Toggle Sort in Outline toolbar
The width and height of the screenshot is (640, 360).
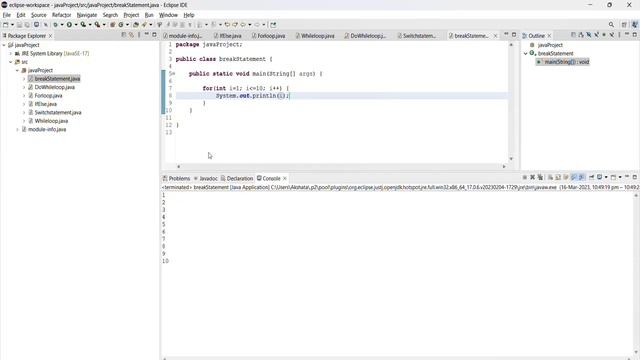click(581, 35)
